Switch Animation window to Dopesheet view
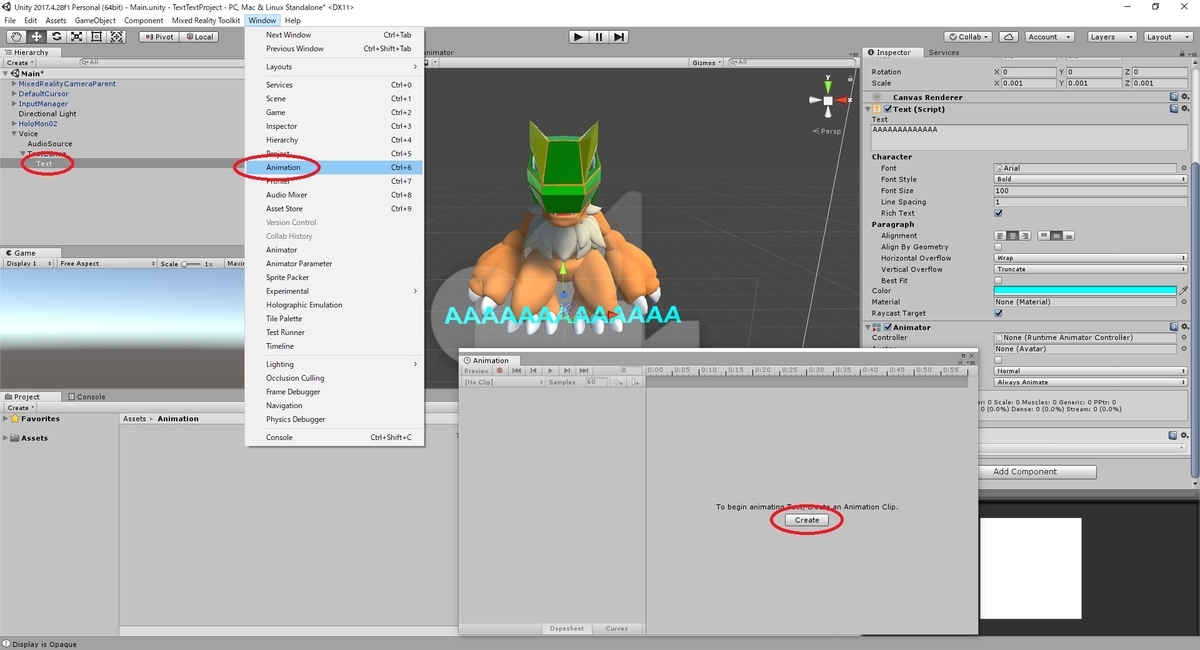 (x=568, y=629)
